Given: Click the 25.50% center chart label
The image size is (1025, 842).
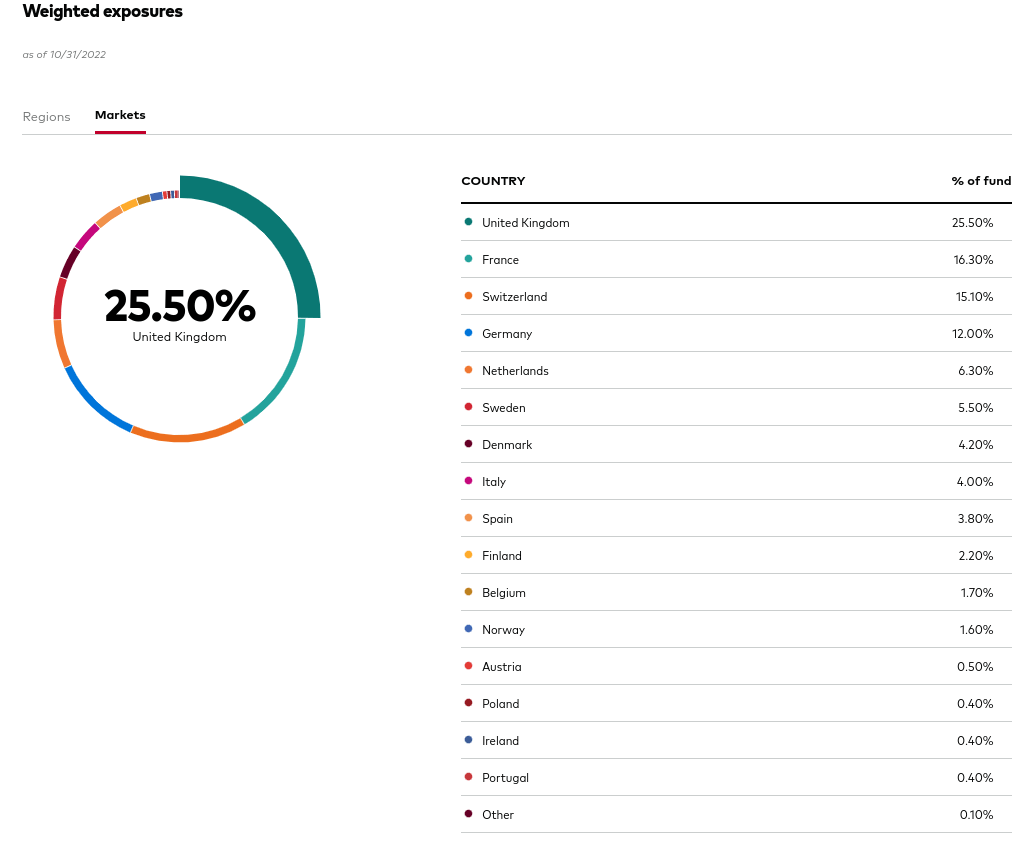Looking at the screenshot, I should click(x=180, y=306).
